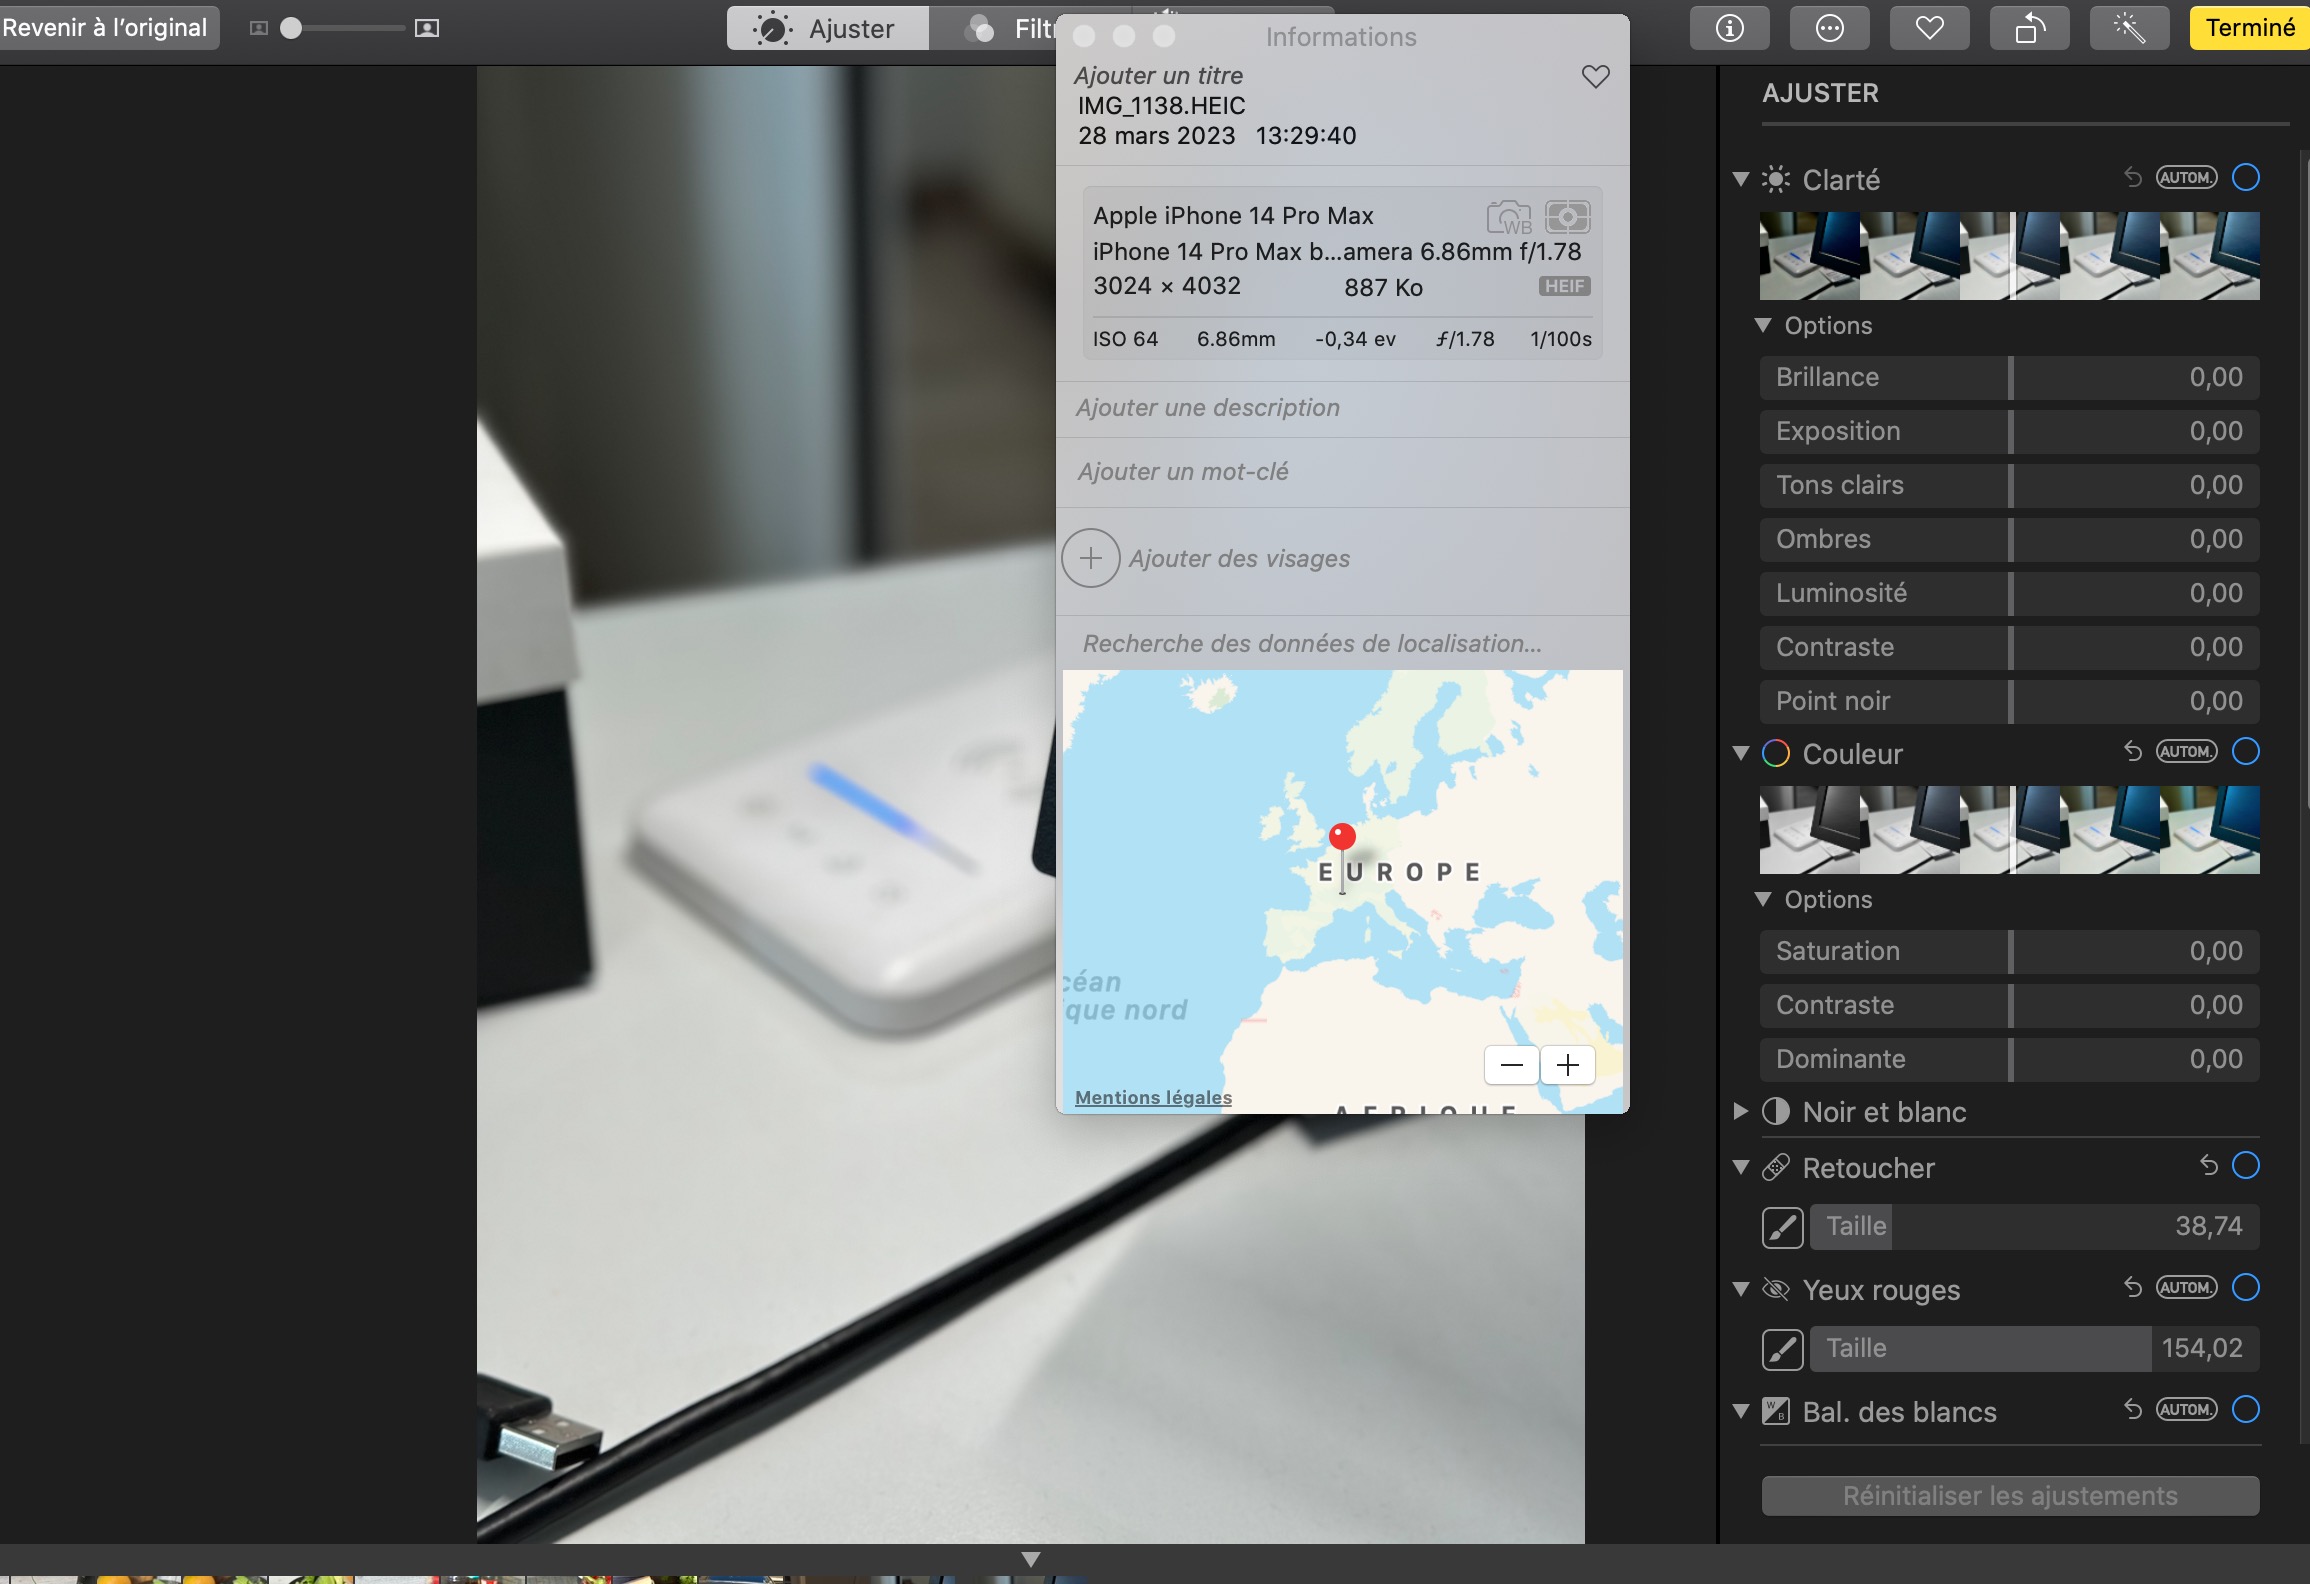Collapse the Retoucher section
Screen dimensions: 2310x1584
click(x=1740, y=1167)
